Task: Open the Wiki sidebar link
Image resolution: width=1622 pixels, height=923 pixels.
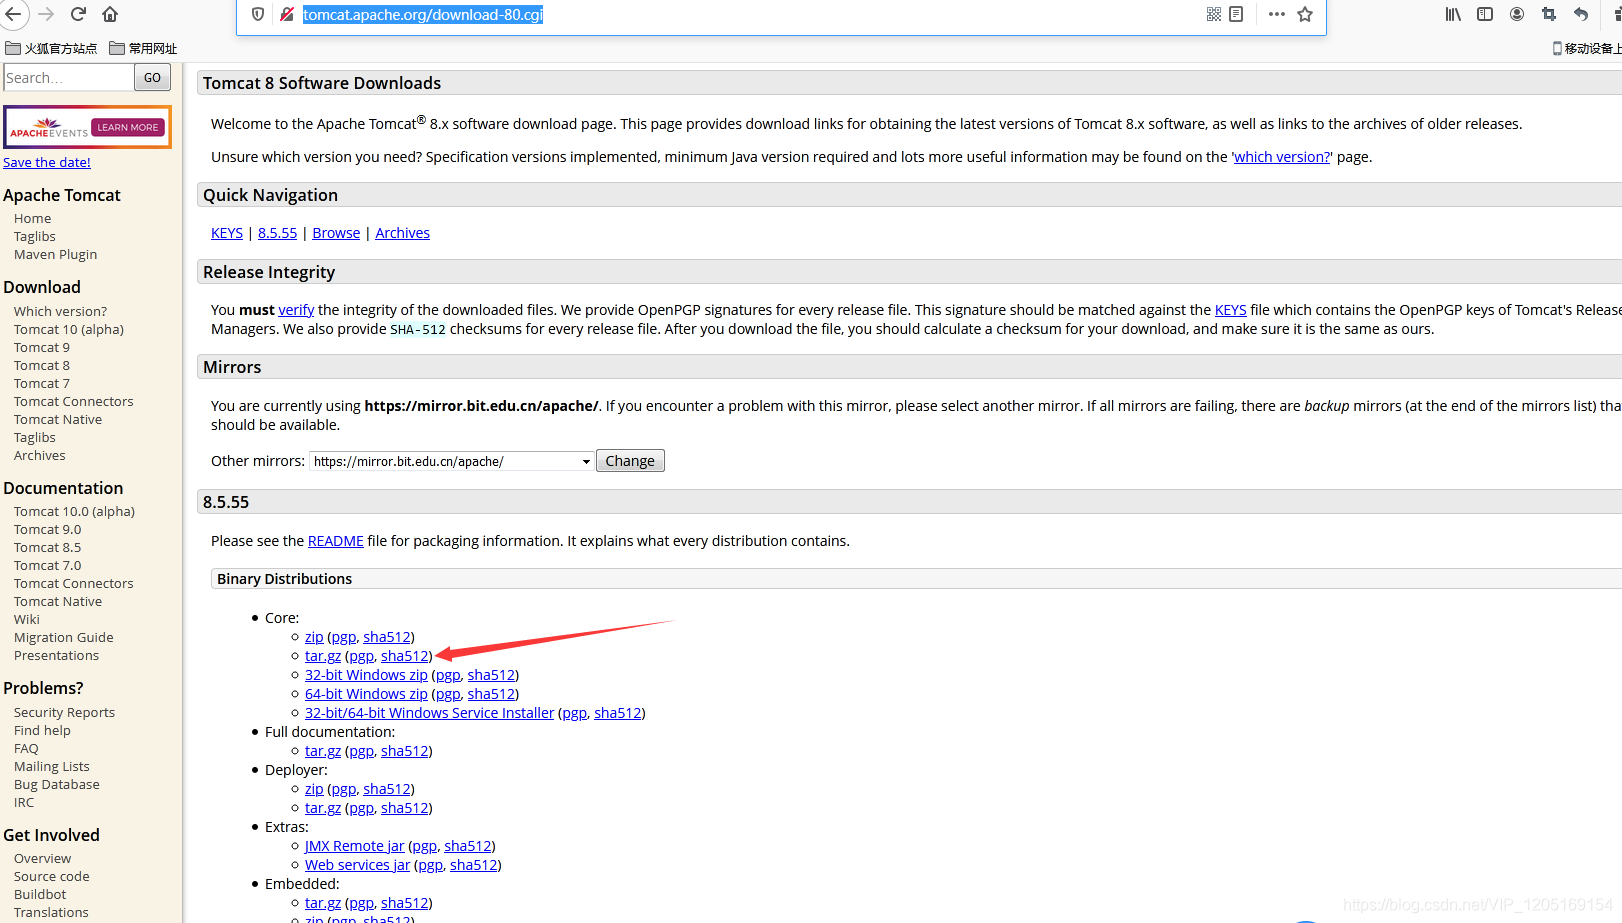Action: click(x=26, y=620)
